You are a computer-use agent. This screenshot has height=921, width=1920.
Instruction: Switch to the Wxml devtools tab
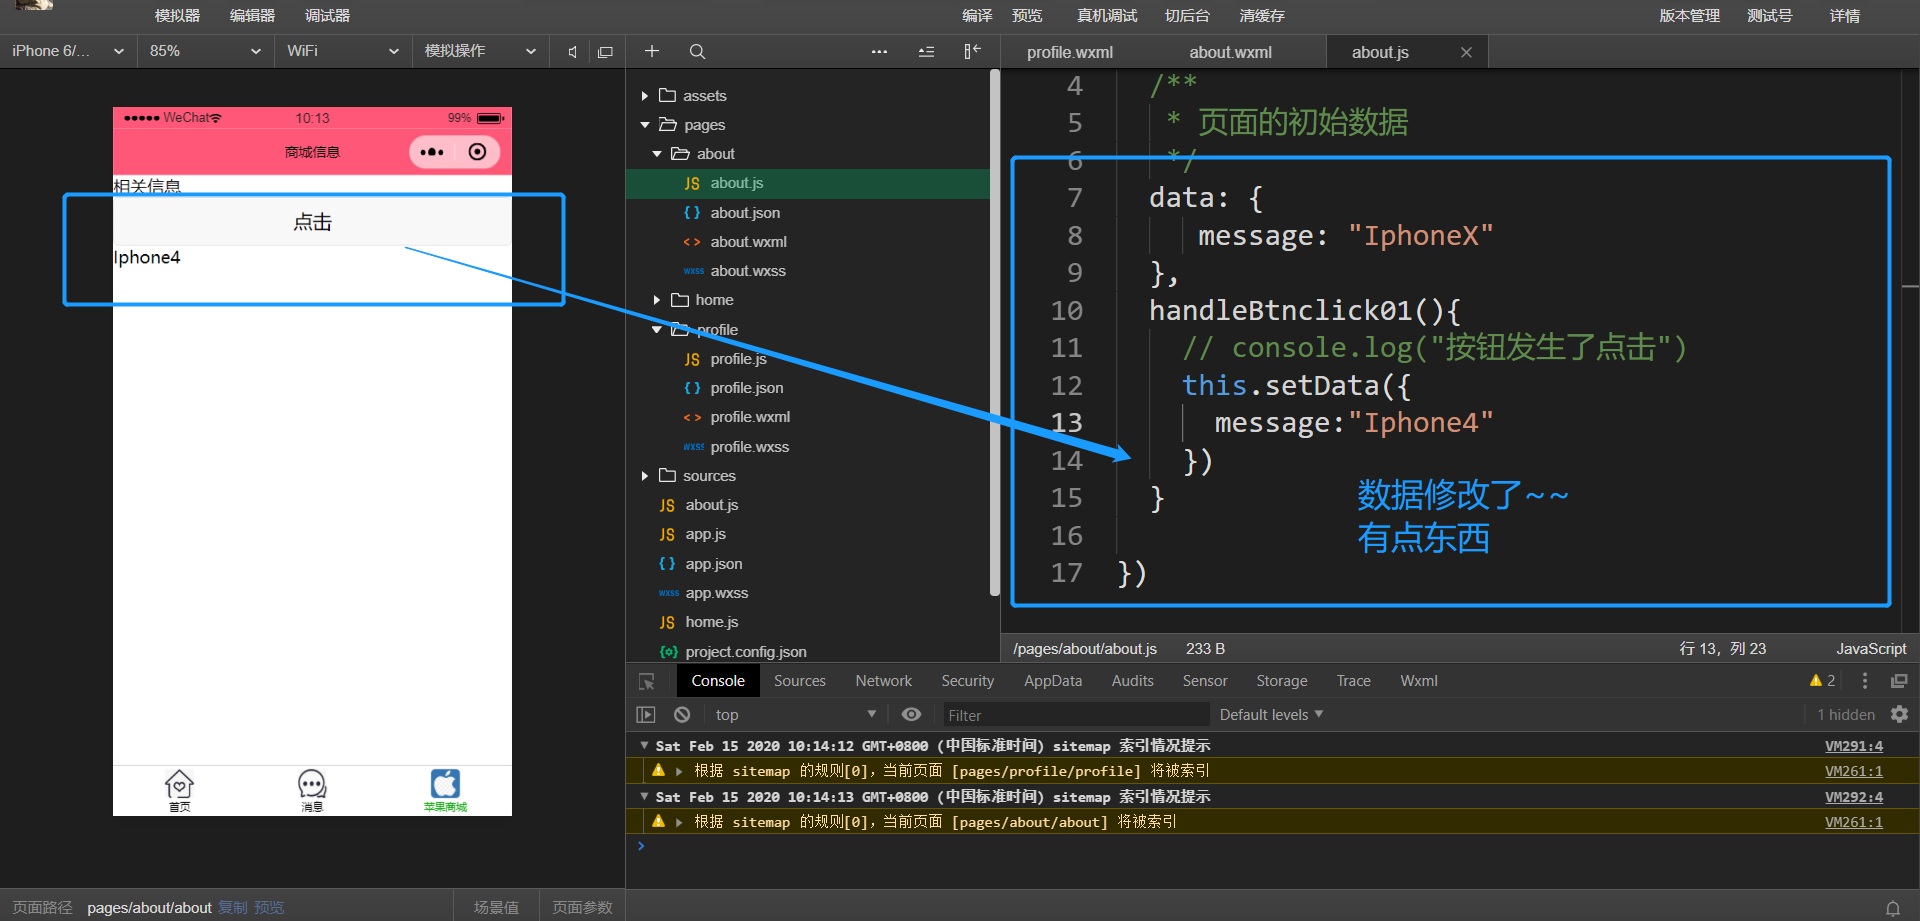(x=1418, y=681)
